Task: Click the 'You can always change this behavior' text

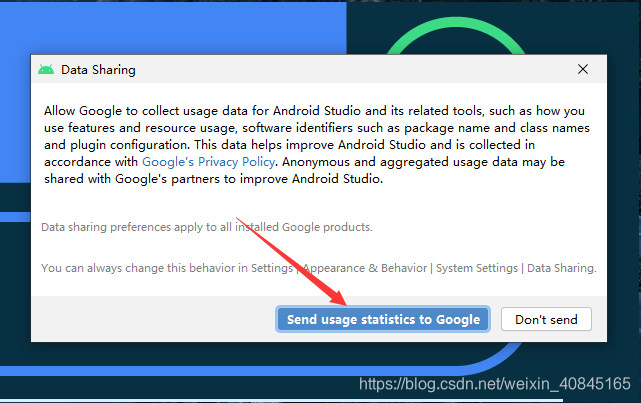Action: pyautogui.click(x=319, y=268)
